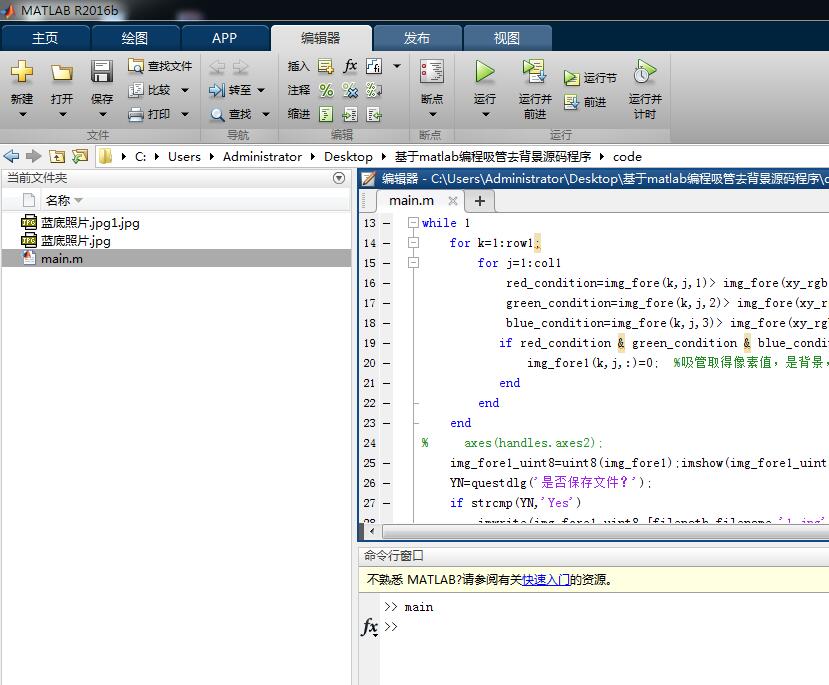This screenshot has width=829, height=685.
Task: Collapse the for j loop code fold
Action: [413, 263]
